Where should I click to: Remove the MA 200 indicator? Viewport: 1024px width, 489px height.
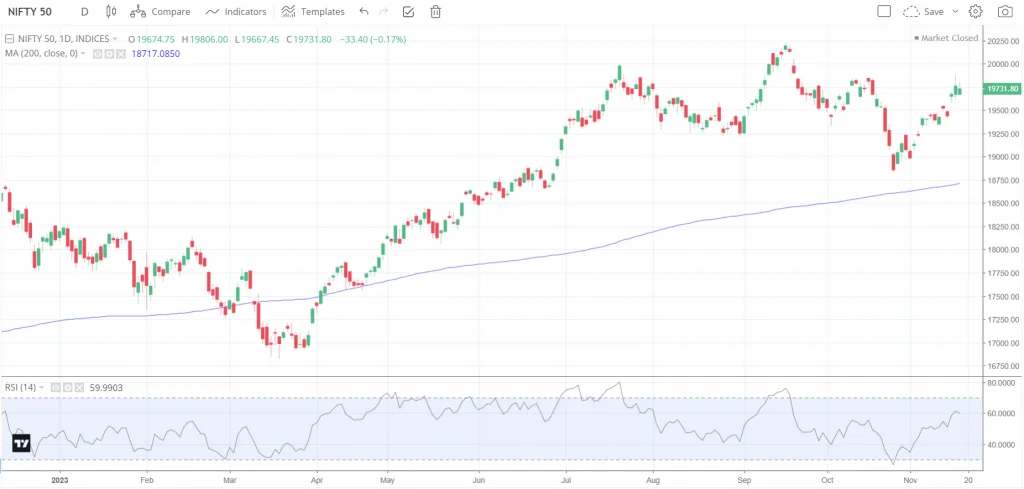(x=121, y=54)
